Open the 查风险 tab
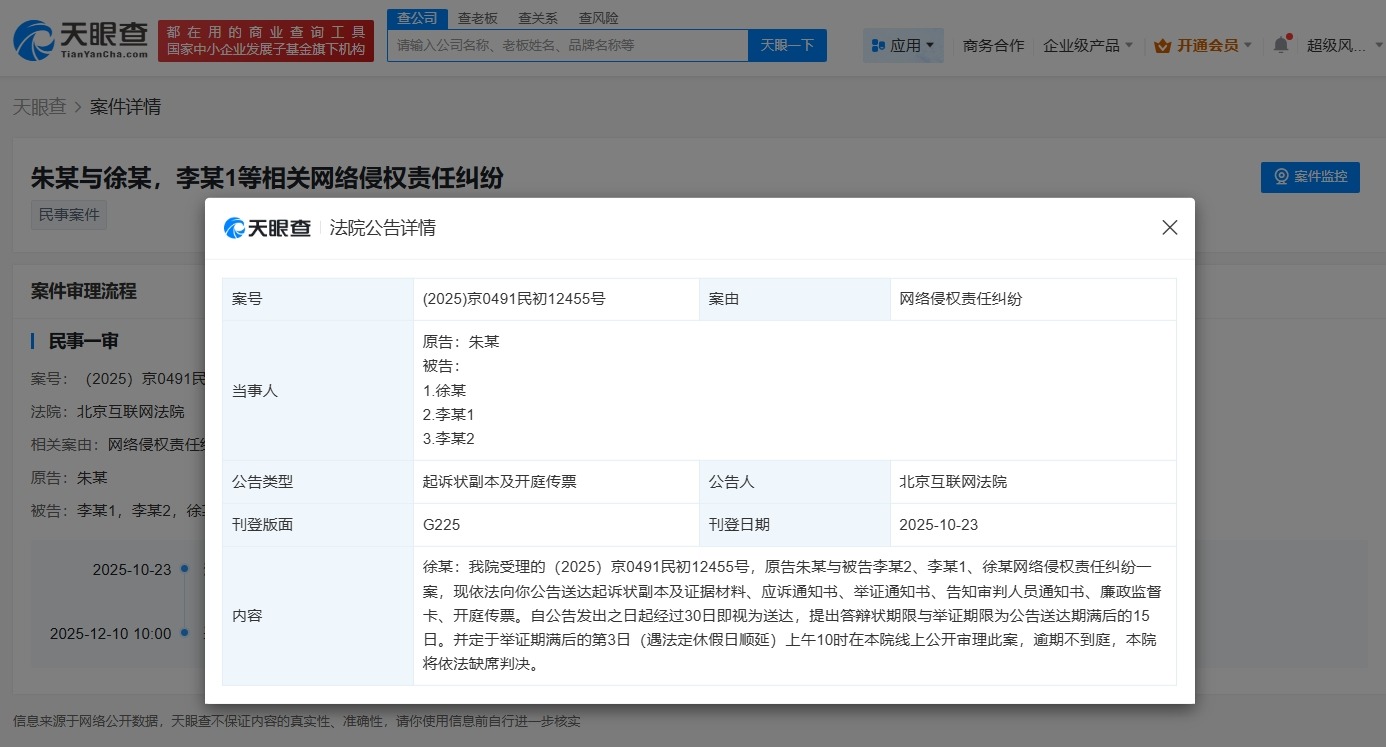The image size is (1386, 747). pyautogui.click(x=598, y=17)
